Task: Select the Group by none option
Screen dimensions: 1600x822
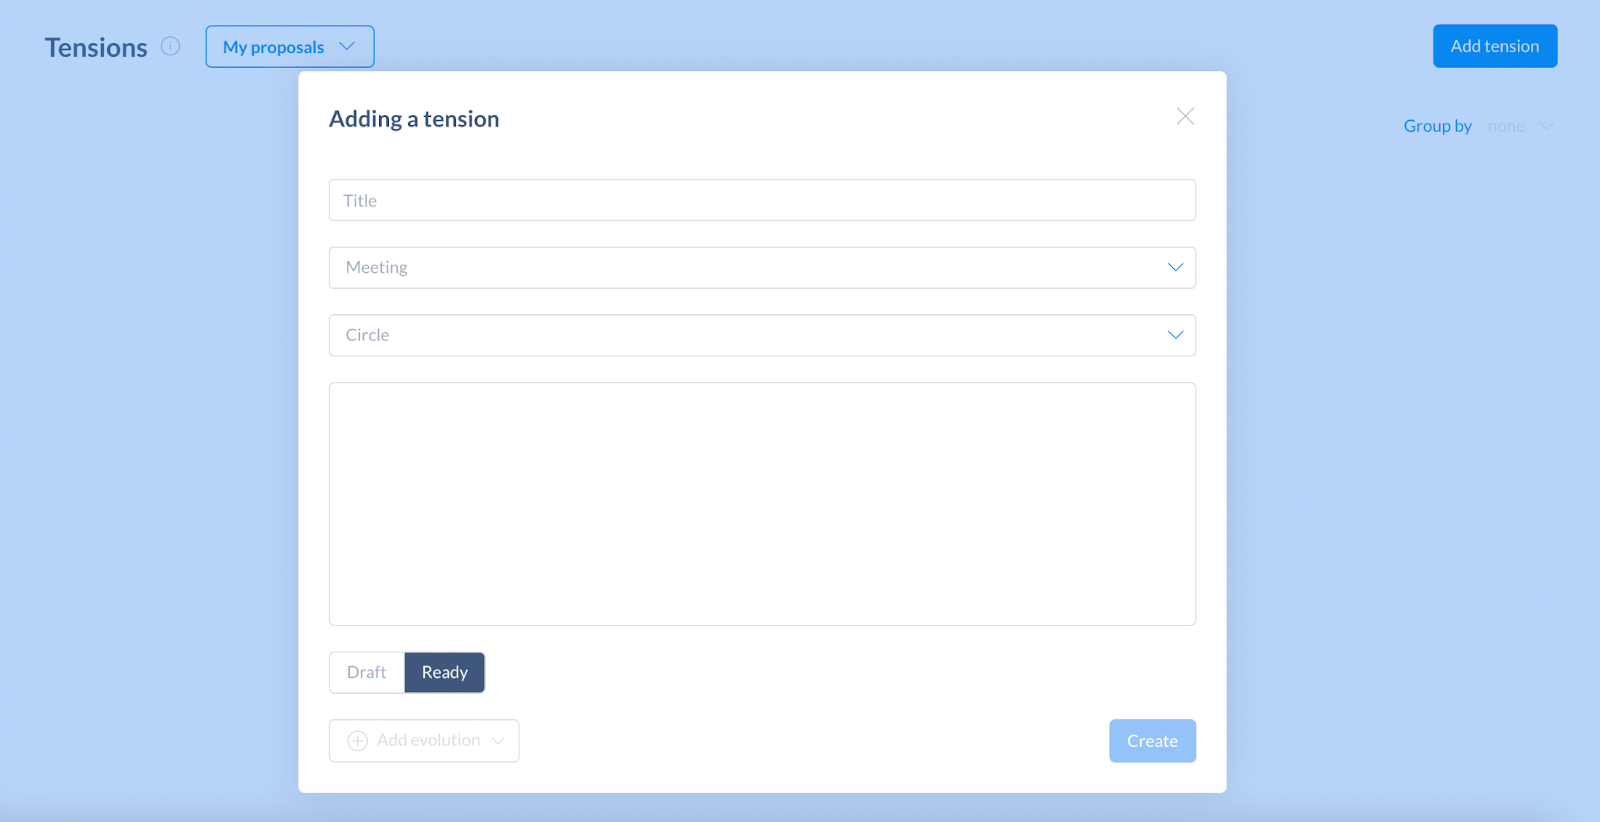Action: (x=1506, y=126)
